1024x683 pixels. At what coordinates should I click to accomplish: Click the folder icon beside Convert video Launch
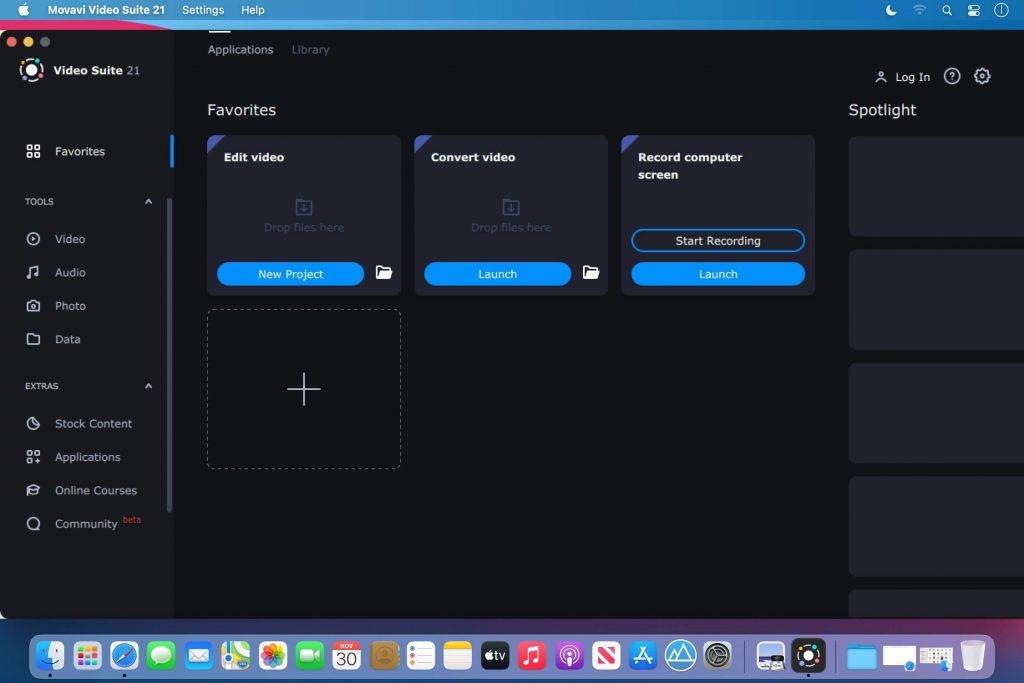pos(590,272)
